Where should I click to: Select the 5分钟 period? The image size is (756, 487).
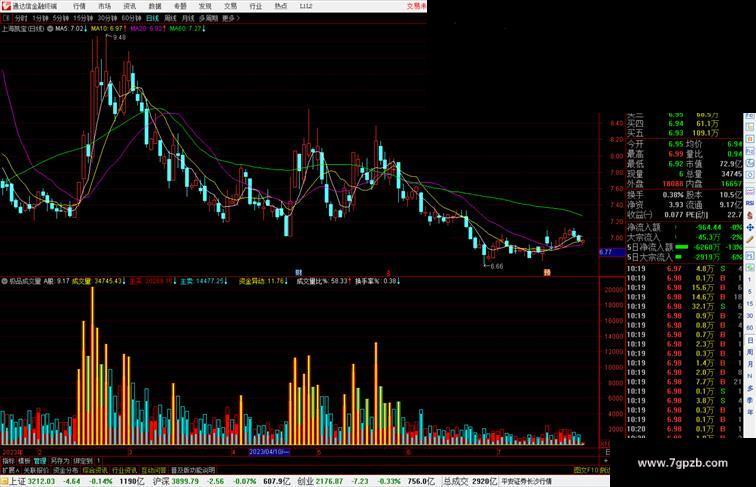[61, 18]
